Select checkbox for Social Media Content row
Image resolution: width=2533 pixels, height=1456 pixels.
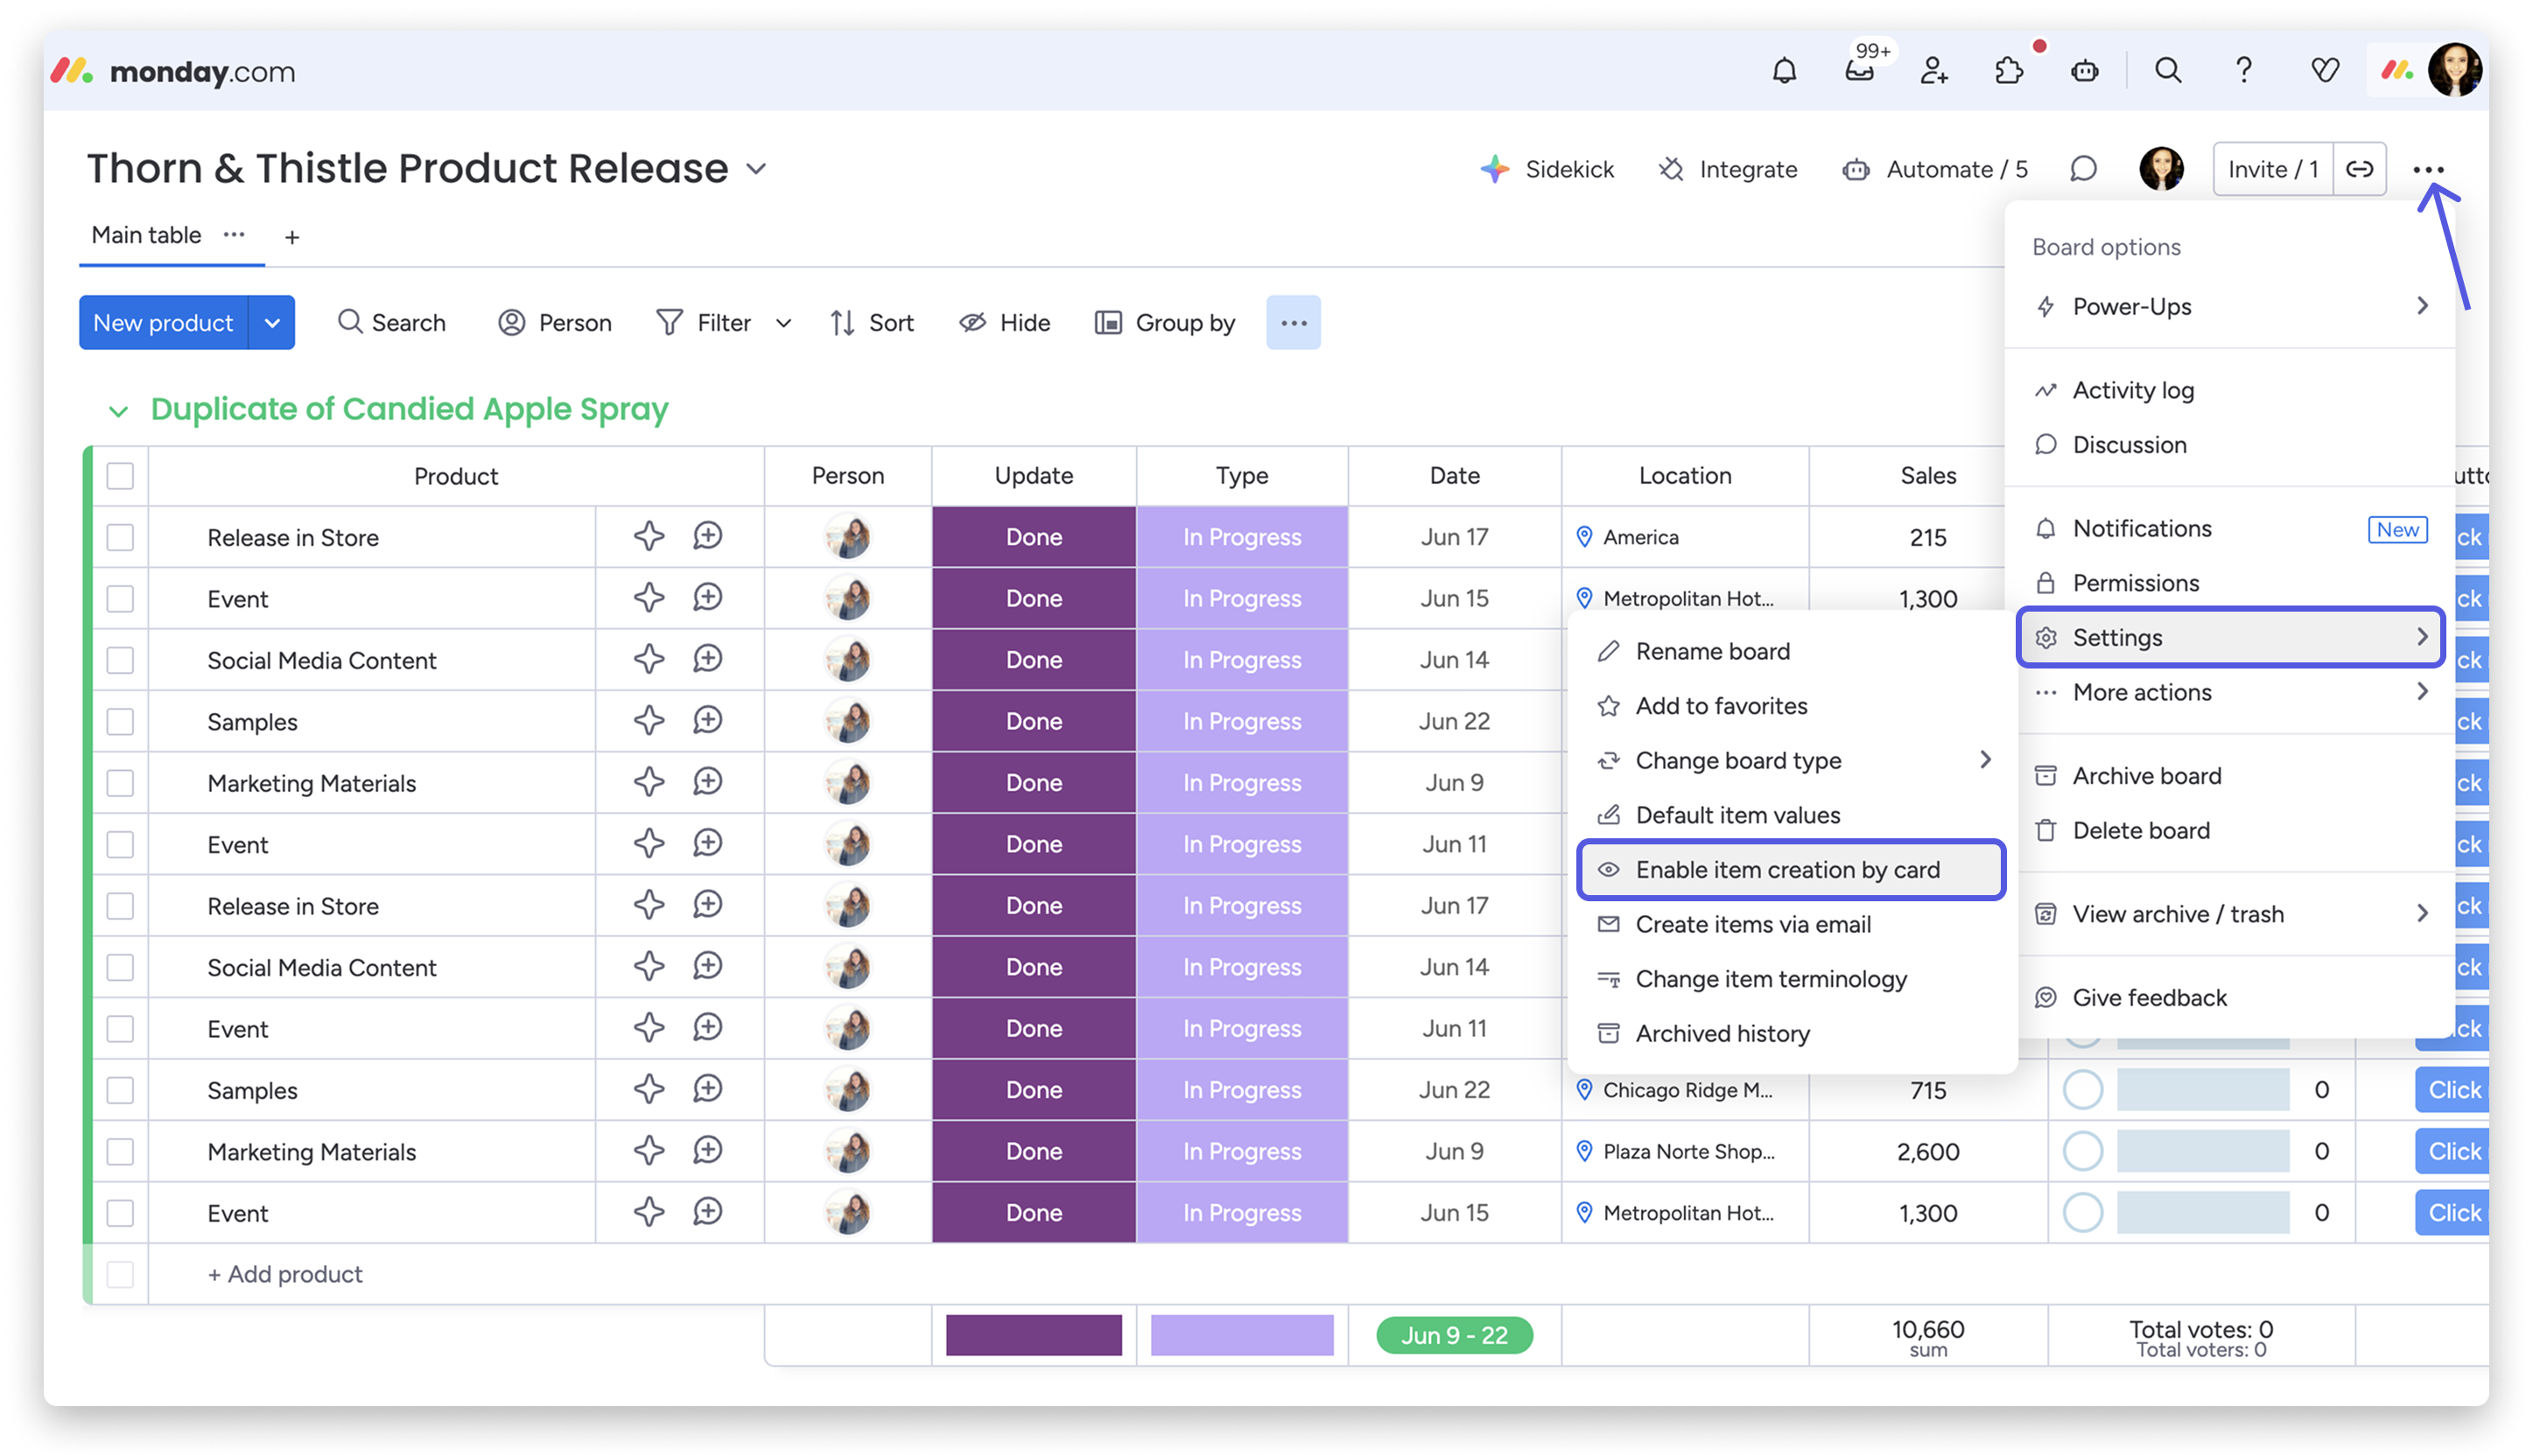pyautogui.click(x=120, y=660)
